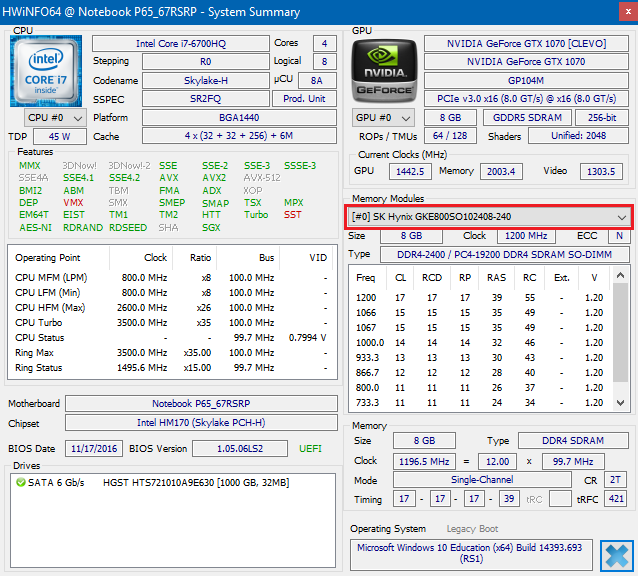Click the Intel Core i7-6700HQ name field

(181, 44)
